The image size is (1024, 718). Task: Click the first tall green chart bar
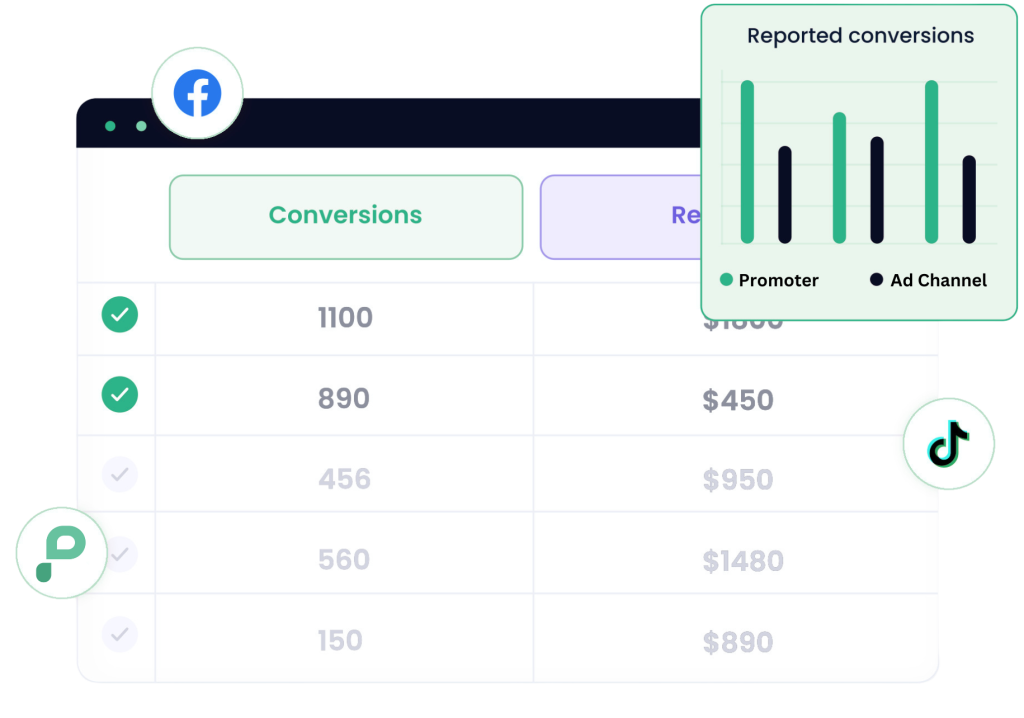747,162
